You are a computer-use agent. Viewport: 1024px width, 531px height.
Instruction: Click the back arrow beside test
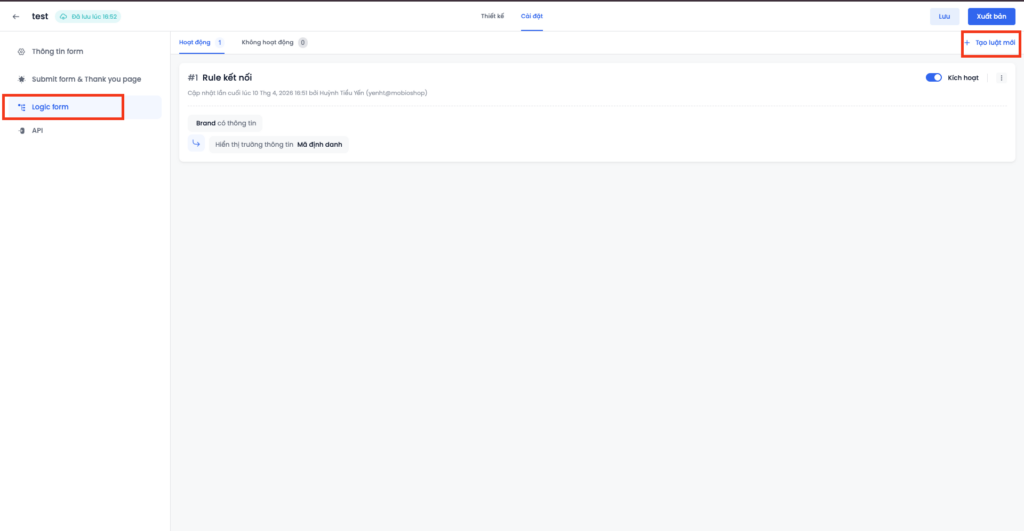(x=15, y=16)
